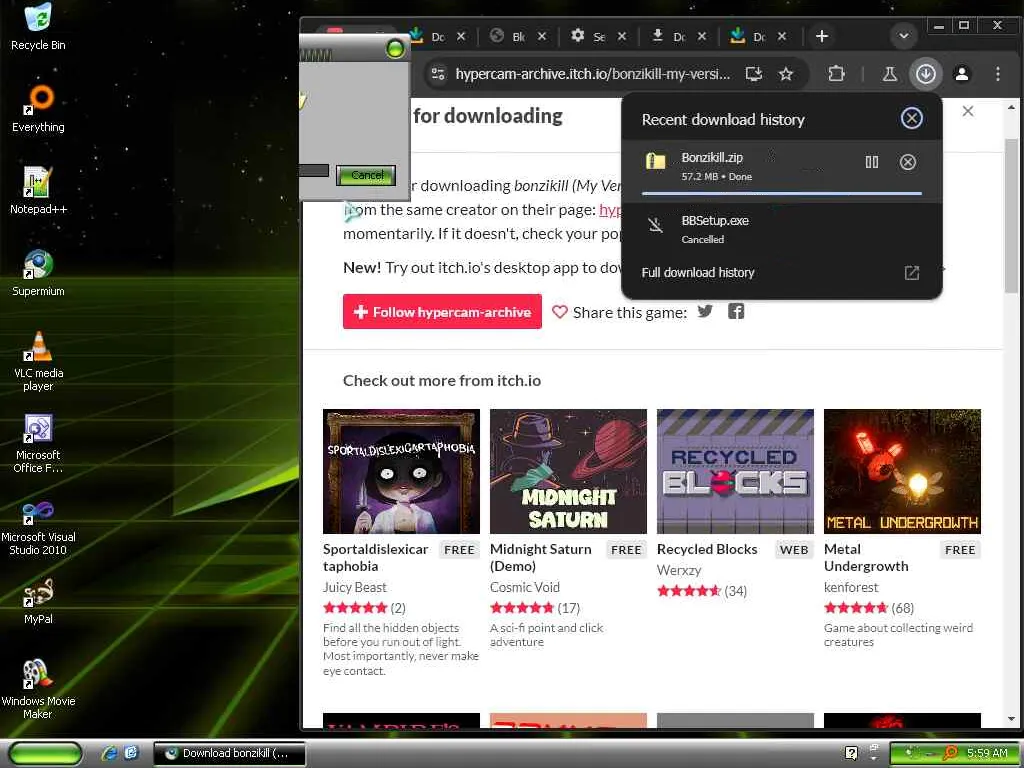Visit Werxzy author page

point(679,570)
